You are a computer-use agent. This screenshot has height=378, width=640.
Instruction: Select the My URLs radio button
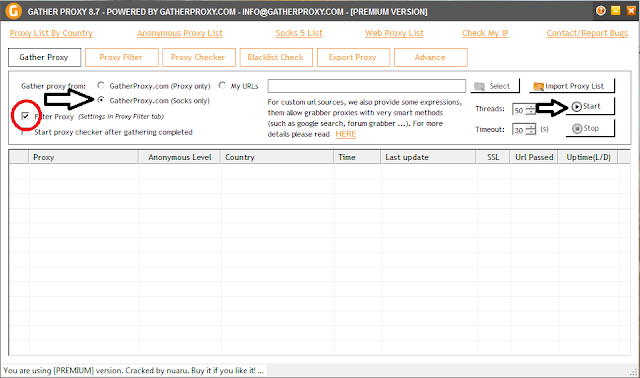coord(222,85)
